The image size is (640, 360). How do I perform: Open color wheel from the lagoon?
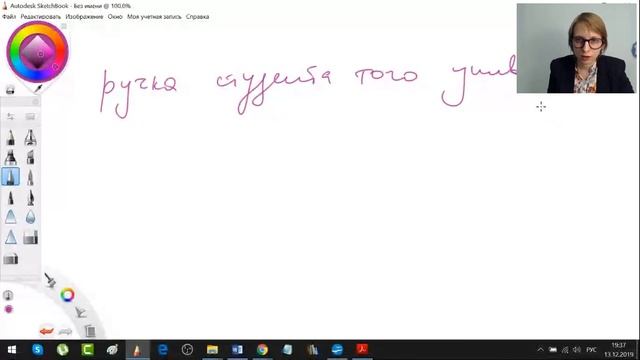[x=67, y=295]
